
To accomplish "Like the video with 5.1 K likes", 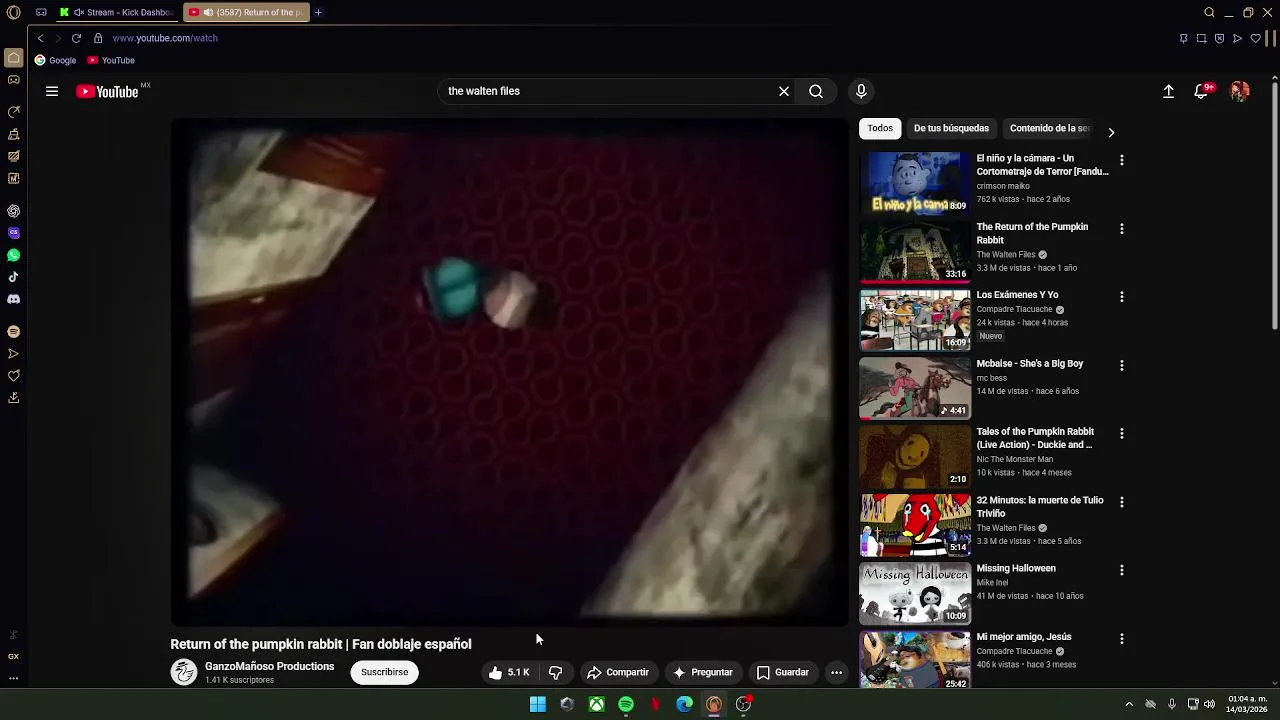I will click(x=509, y=672).
